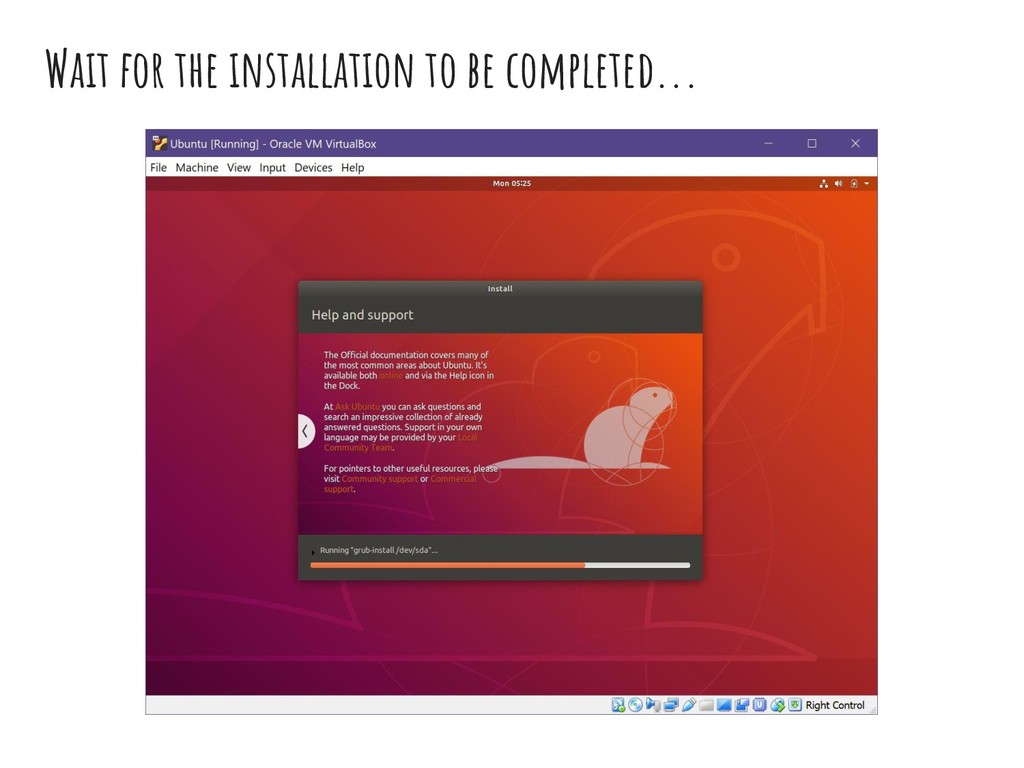Click the shared folders status icon
This screenshot has width=1024, height=768.
[x=706, y=705]
